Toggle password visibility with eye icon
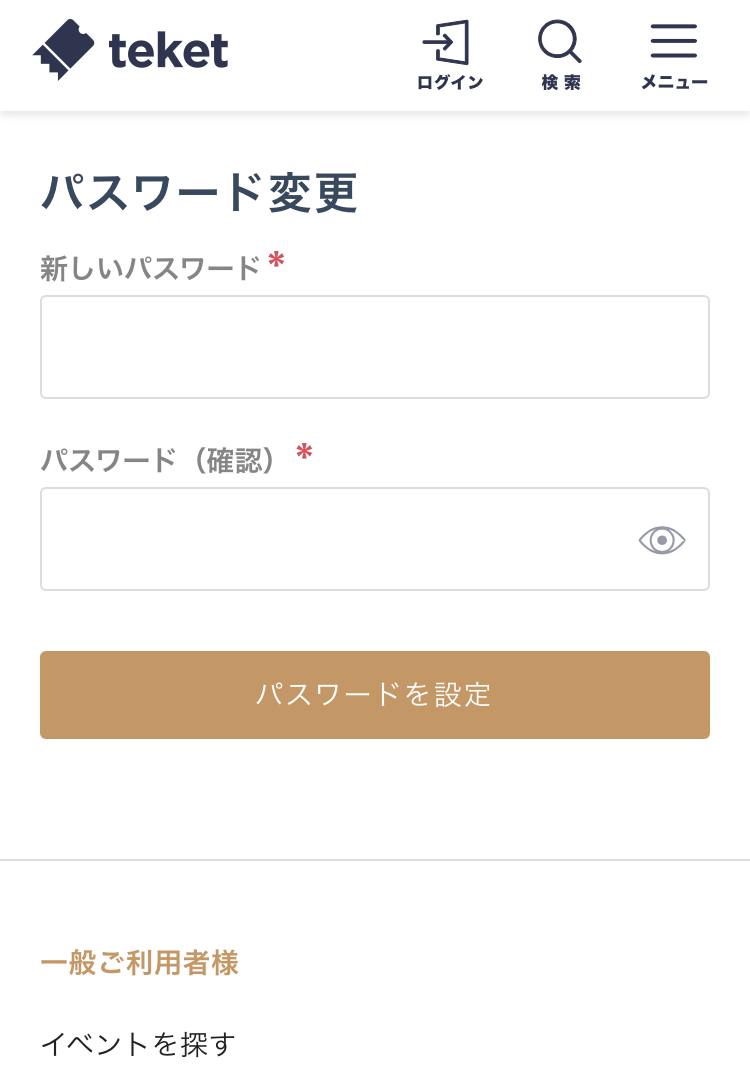750x1089 pixels. pyautogui.click(x=662, y=540)
